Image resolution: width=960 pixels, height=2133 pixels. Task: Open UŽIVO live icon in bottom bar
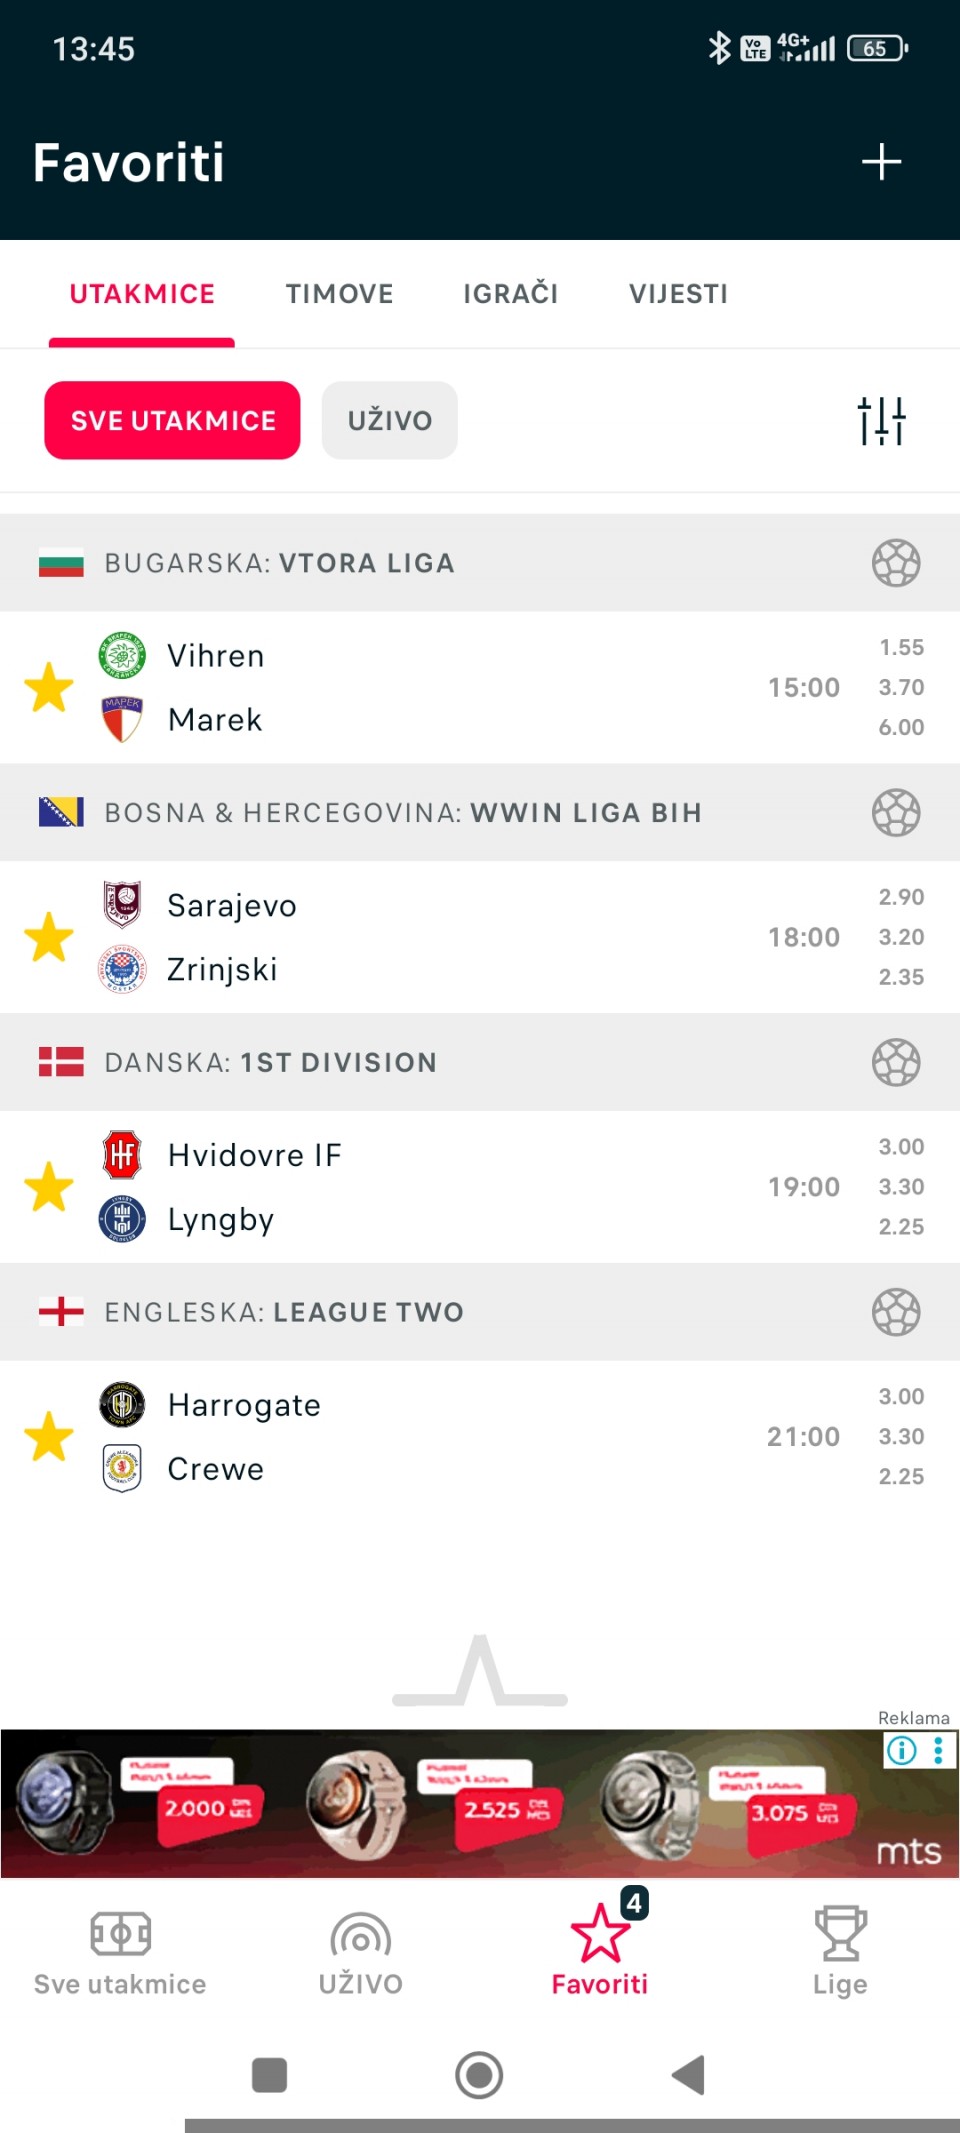coord(360,1950)
